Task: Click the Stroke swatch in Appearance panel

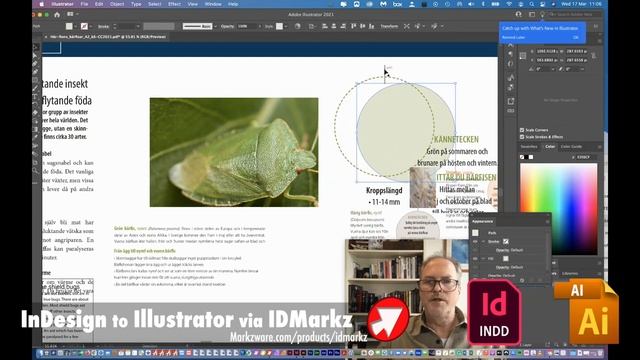Action: pyautogui.click(x=506, y=241)
